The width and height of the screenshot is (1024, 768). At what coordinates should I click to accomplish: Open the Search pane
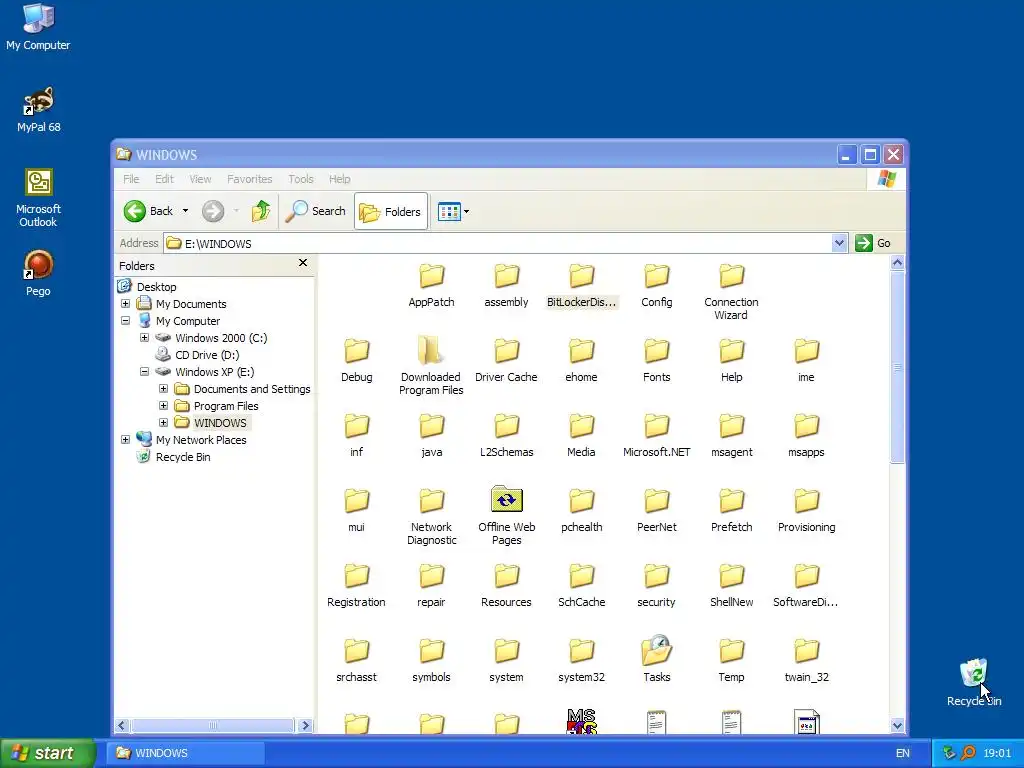point(316,211)
